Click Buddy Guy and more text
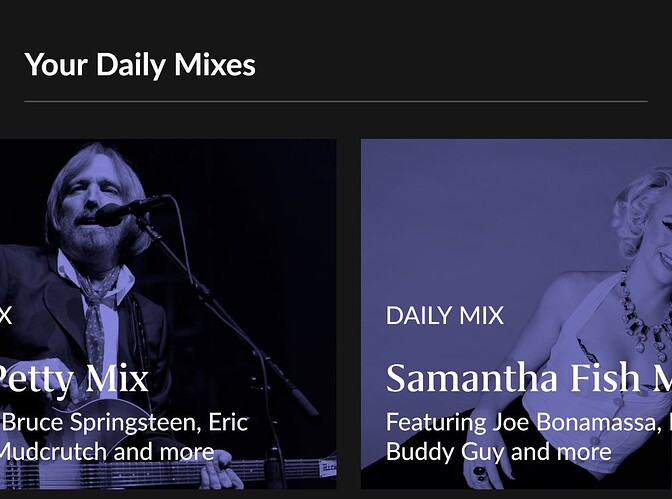This screenshot has width=672, height=499. click(498, 452)
